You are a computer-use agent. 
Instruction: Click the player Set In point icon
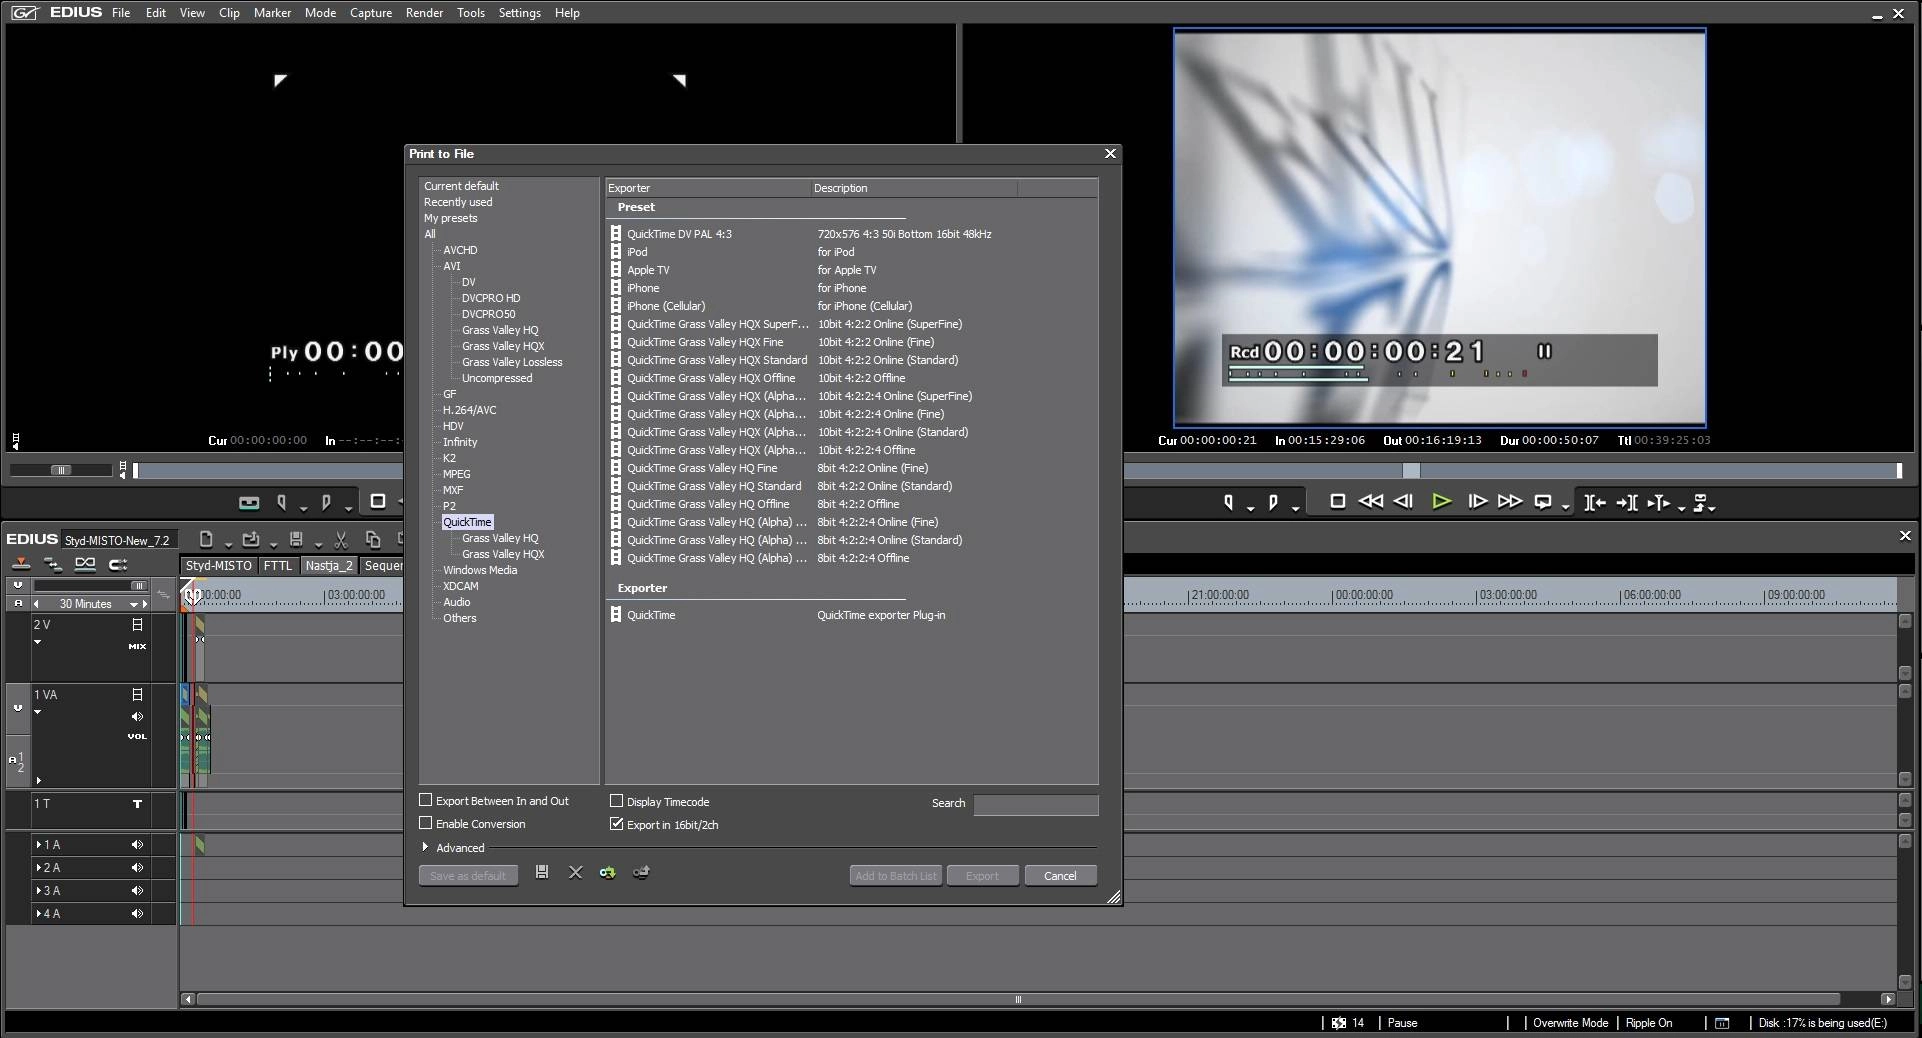282,502
